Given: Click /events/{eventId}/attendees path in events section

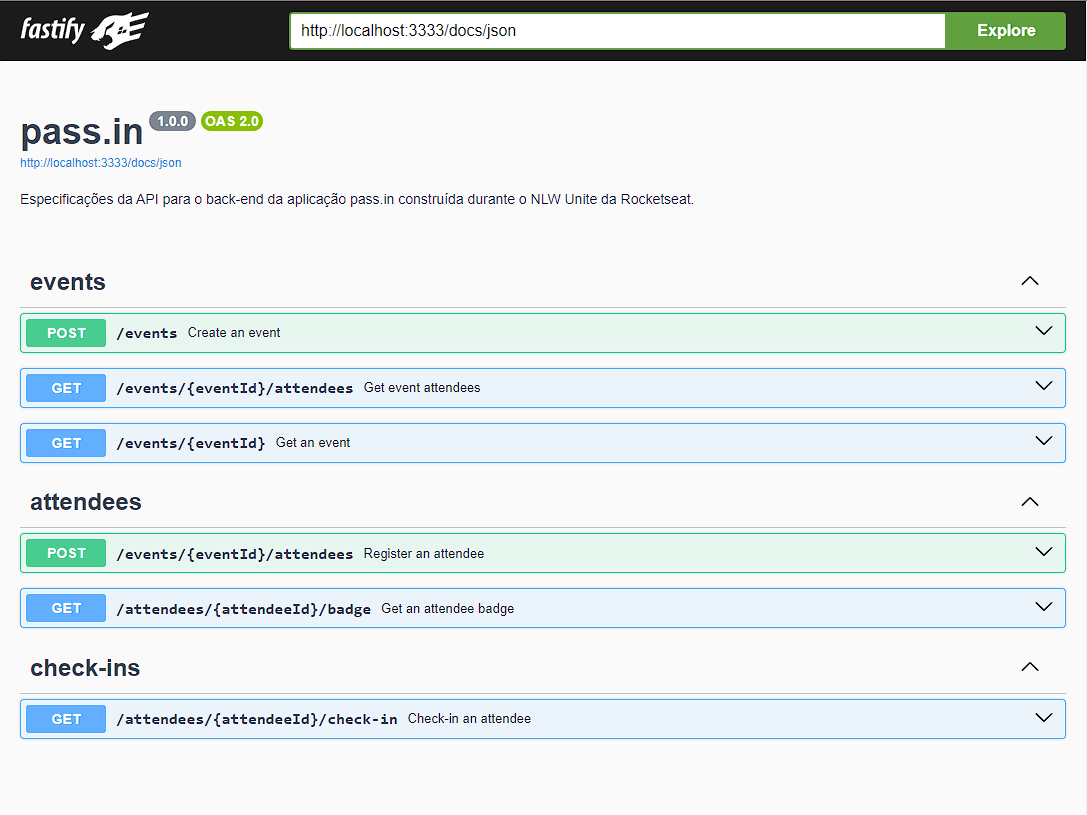Looking at the screenshot, I should tap(235, 388).
